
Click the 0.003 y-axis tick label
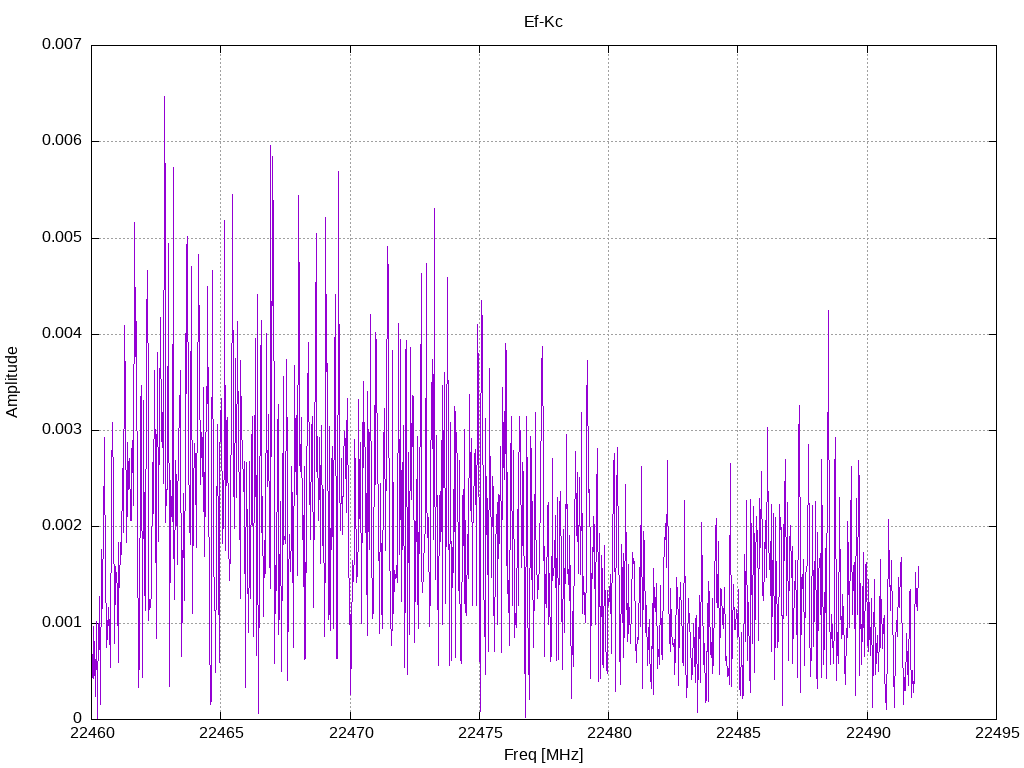coord(62,429)
